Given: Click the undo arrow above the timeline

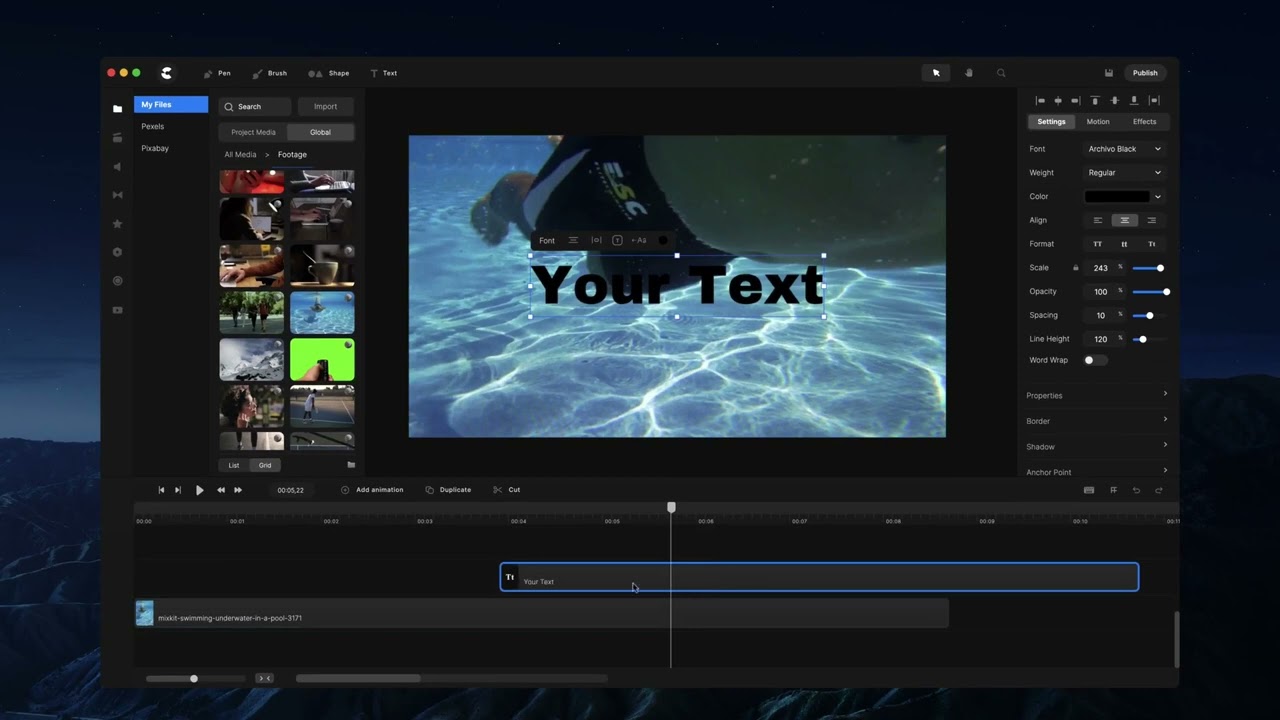Looking at the screenshot, I should pyautogui.click(x=1136, y=490).
